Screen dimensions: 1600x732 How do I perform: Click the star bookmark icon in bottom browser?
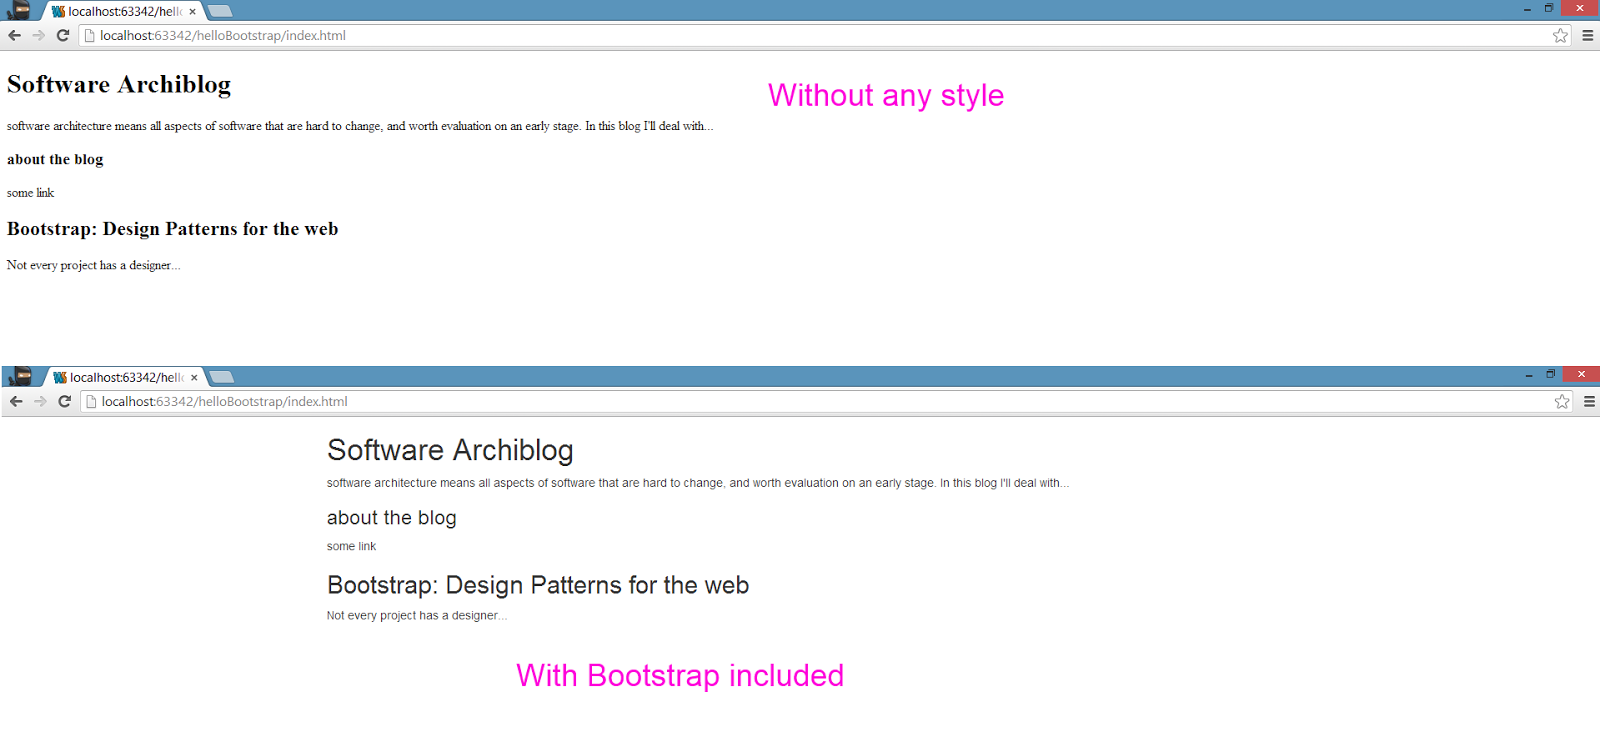(x=1562, y=401)
